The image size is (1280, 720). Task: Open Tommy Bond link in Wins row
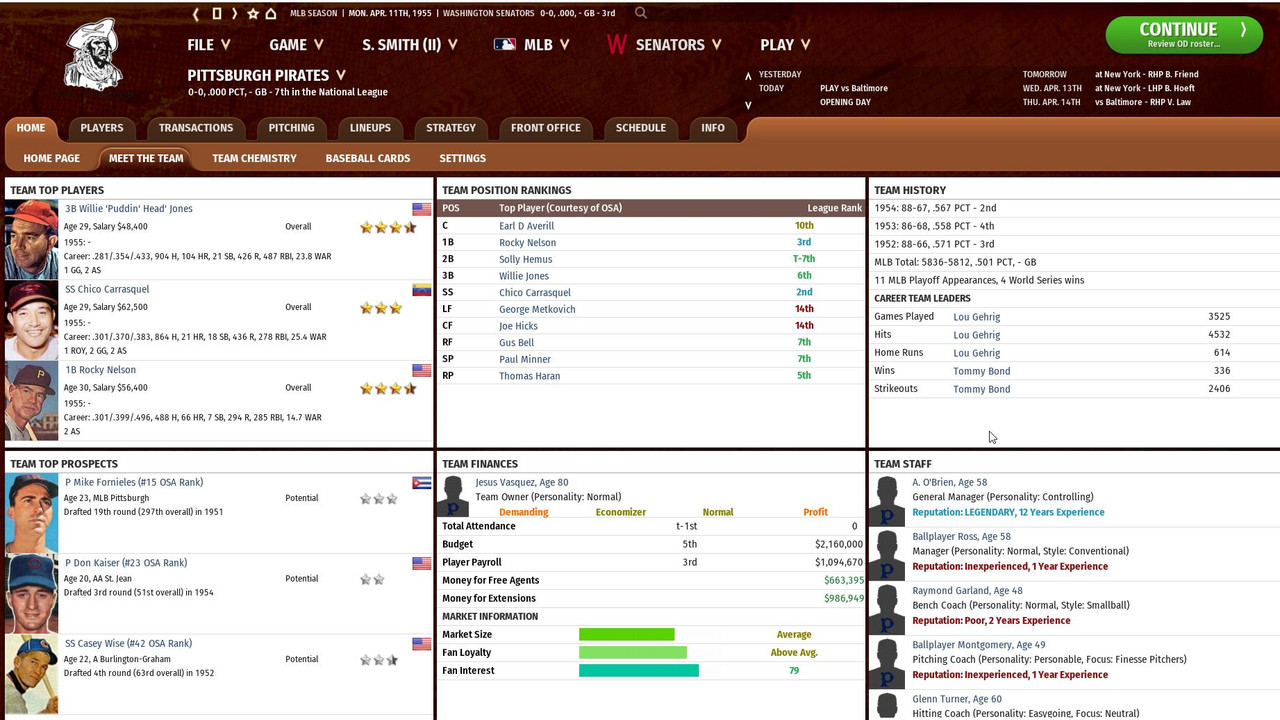[982, 371]
